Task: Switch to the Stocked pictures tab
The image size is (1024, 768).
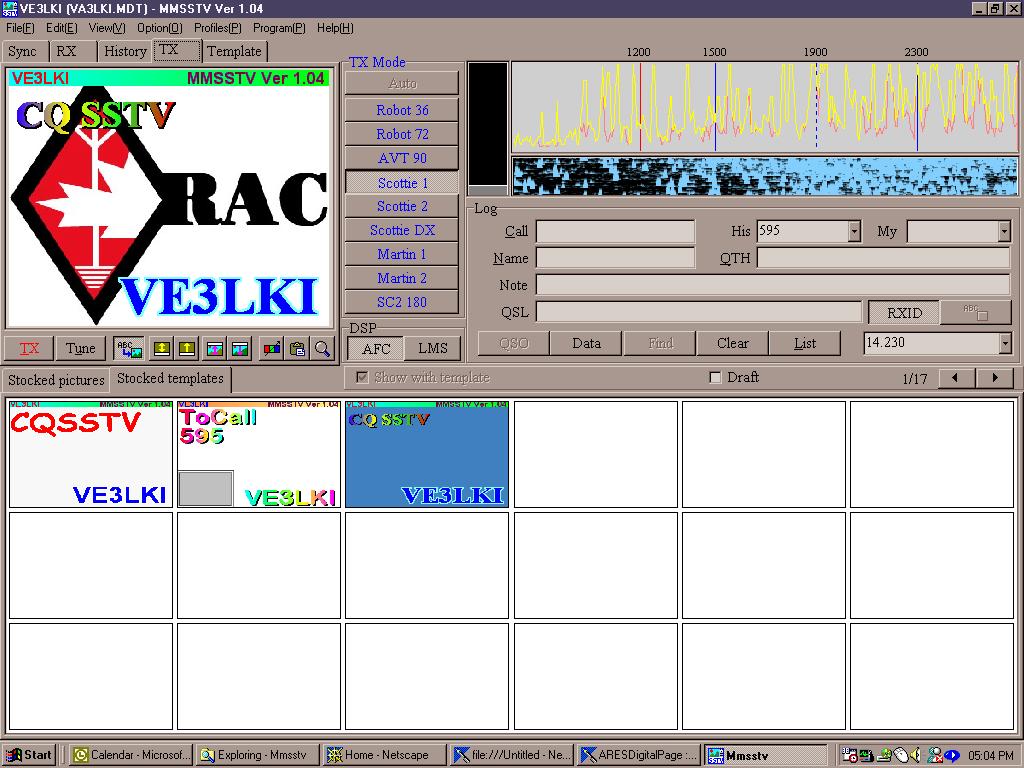Action: click(x=56, y=380)
